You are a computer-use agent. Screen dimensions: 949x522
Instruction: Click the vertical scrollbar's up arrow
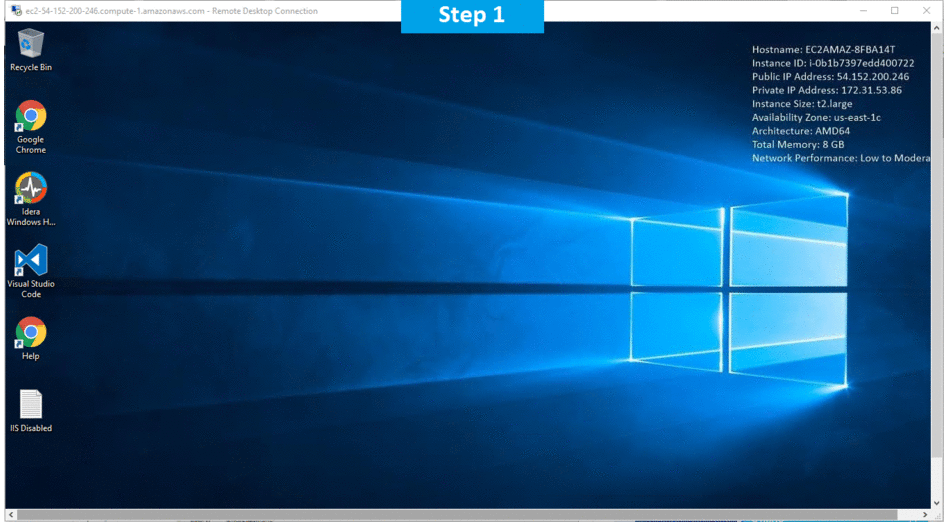click(942, 28)
